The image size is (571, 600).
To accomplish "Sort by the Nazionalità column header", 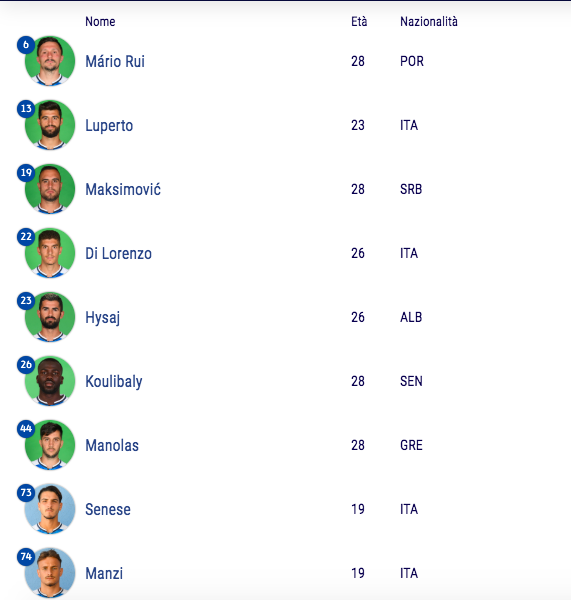I will [x=429, y=21].
